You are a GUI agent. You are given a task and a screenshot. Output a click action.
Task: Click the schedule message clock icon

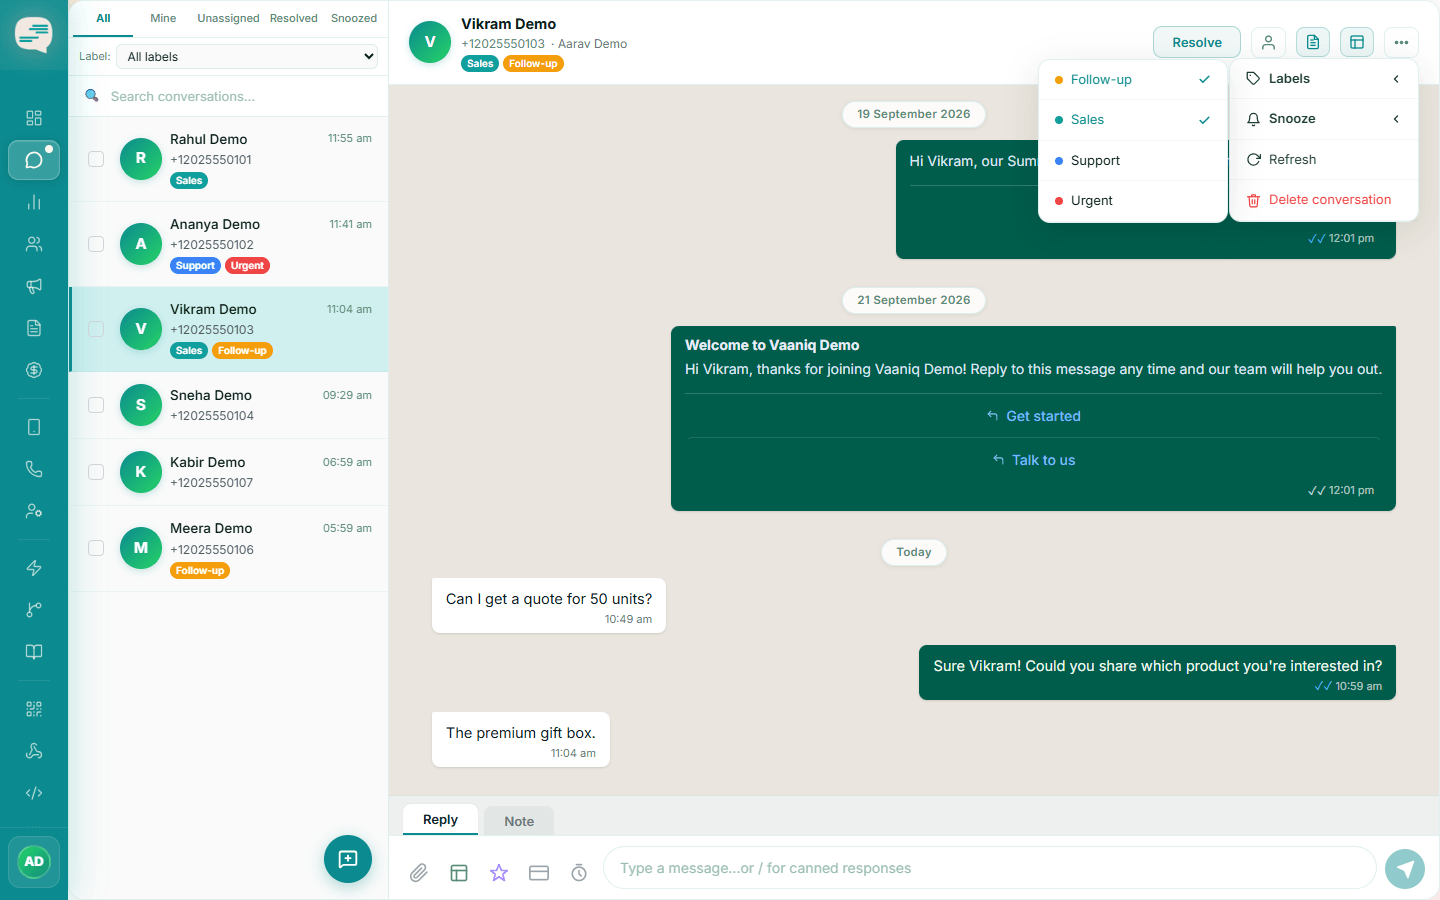pyautogui.click(x=579, y=873)
